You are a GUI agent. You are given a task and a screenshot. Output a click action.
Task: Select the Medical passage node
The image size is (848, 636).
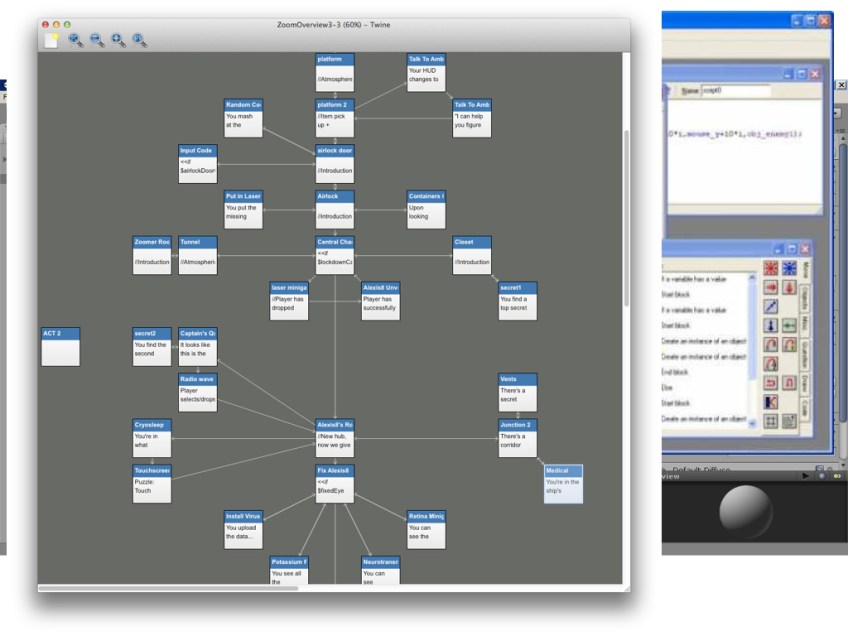[x=563, y=484]
